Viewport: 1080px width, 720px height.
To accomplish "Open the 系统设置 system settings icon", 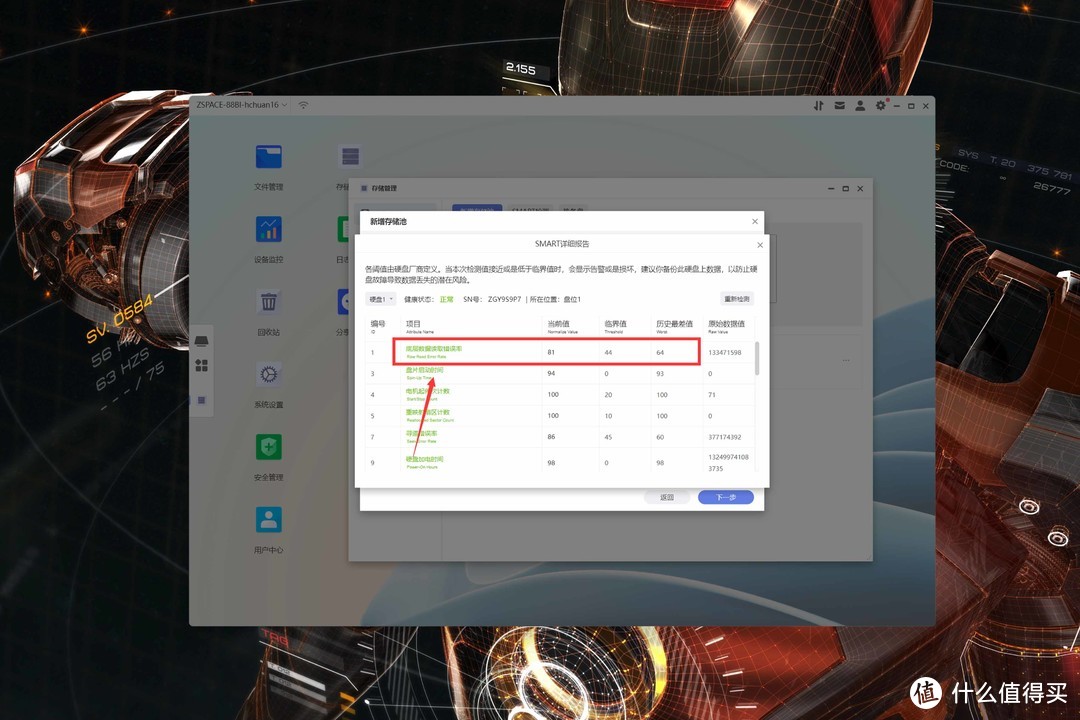I will (268, 375).
